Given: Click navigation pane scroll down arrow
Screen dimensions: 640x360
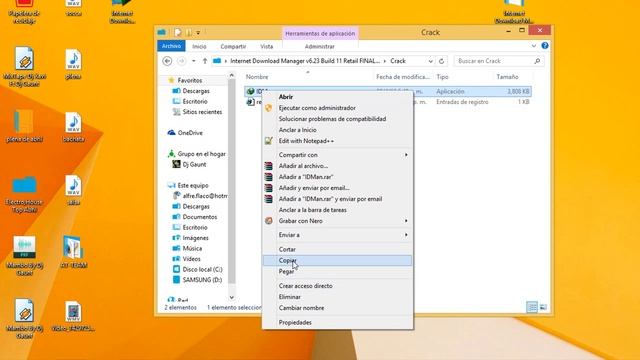Looking at the screenshot, I should [x=231, y=298].
